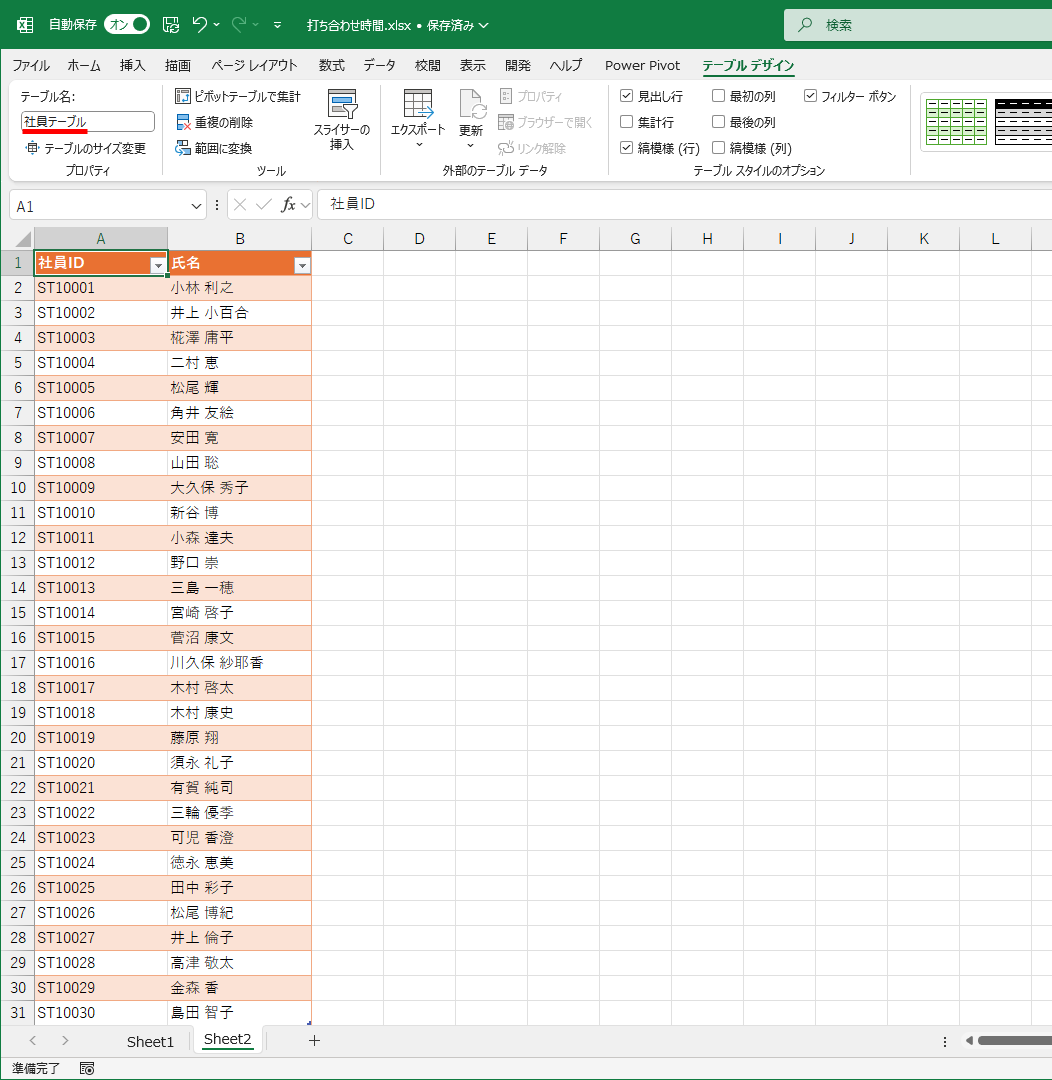Click リンク解除 icon
Viewport: 1052px width, 1080px height.
506,148
